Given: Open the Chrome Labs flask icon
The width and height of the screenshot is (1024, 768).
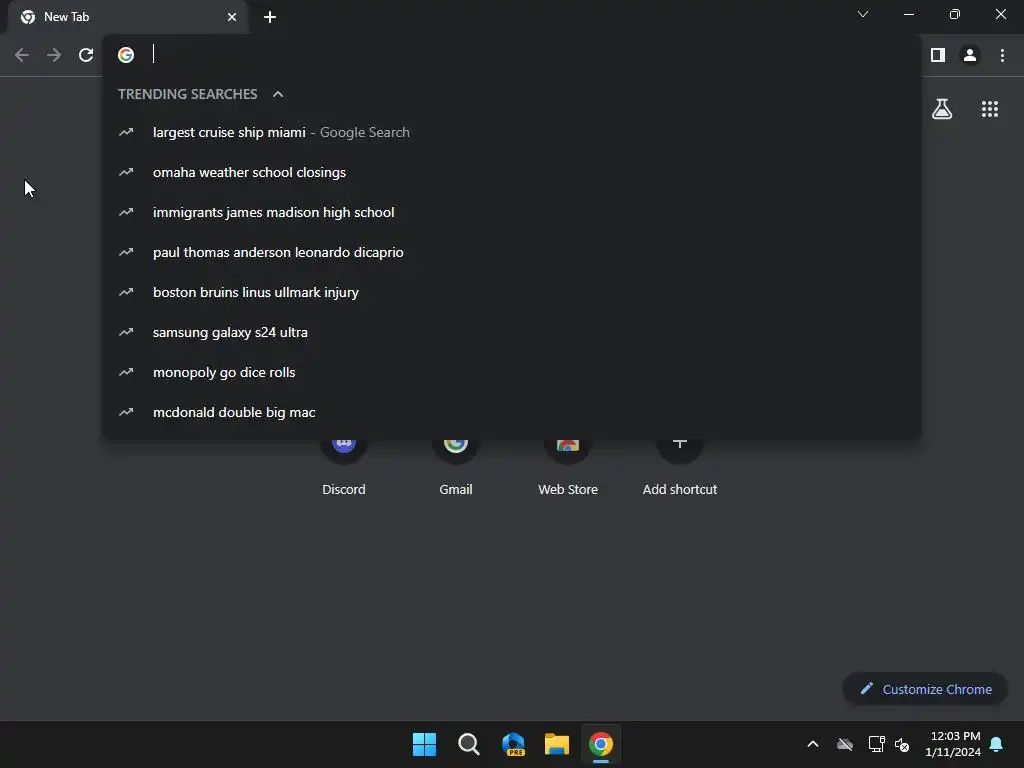Looking at the screenshot, I should (942, 109).
